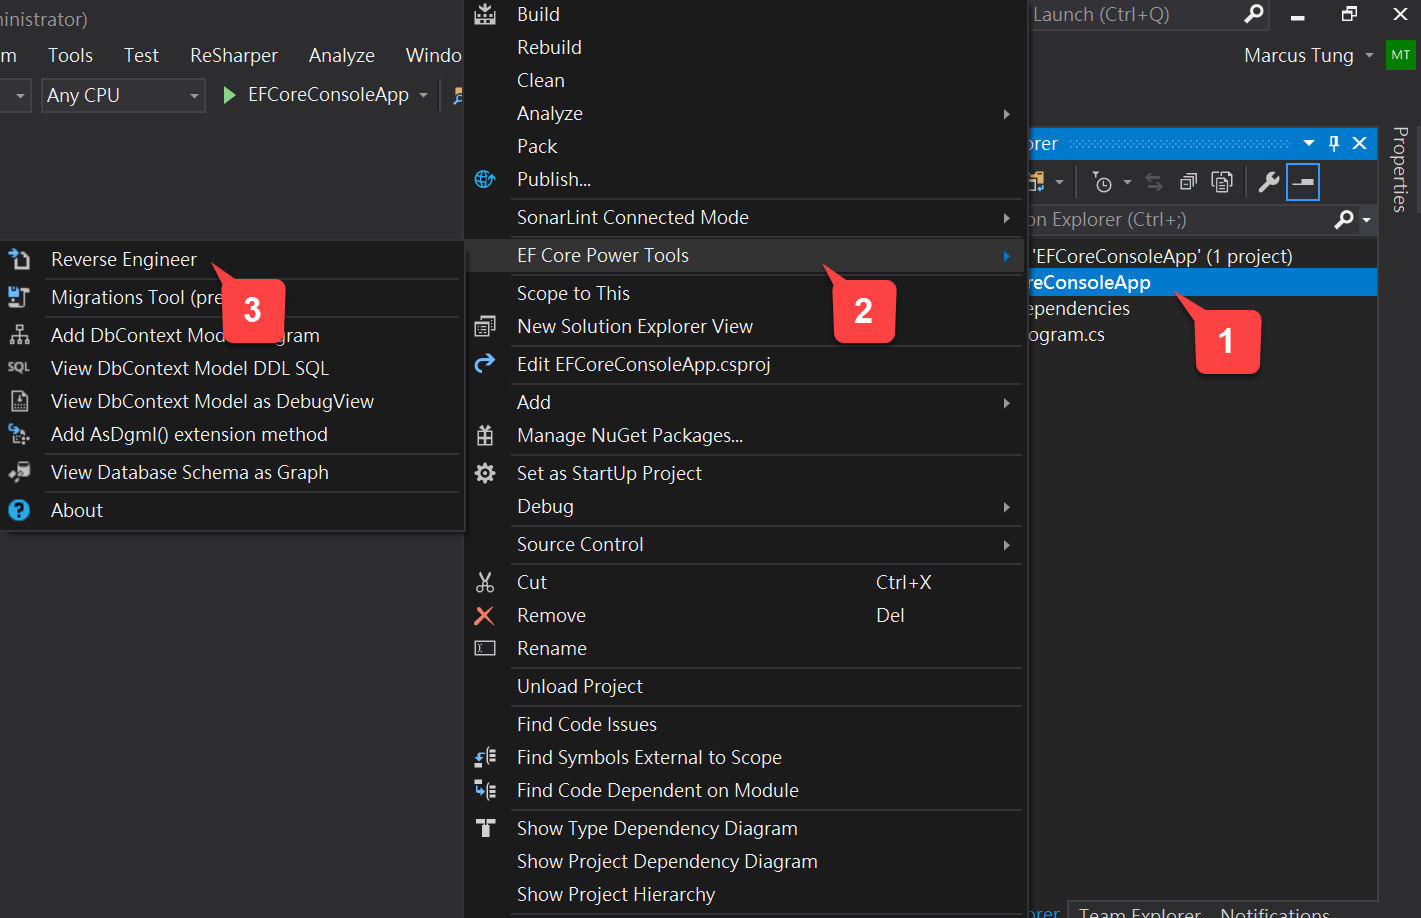Open the Migrations Tool icon
The image size is (1421, 918).
click(x=20, y=296)
